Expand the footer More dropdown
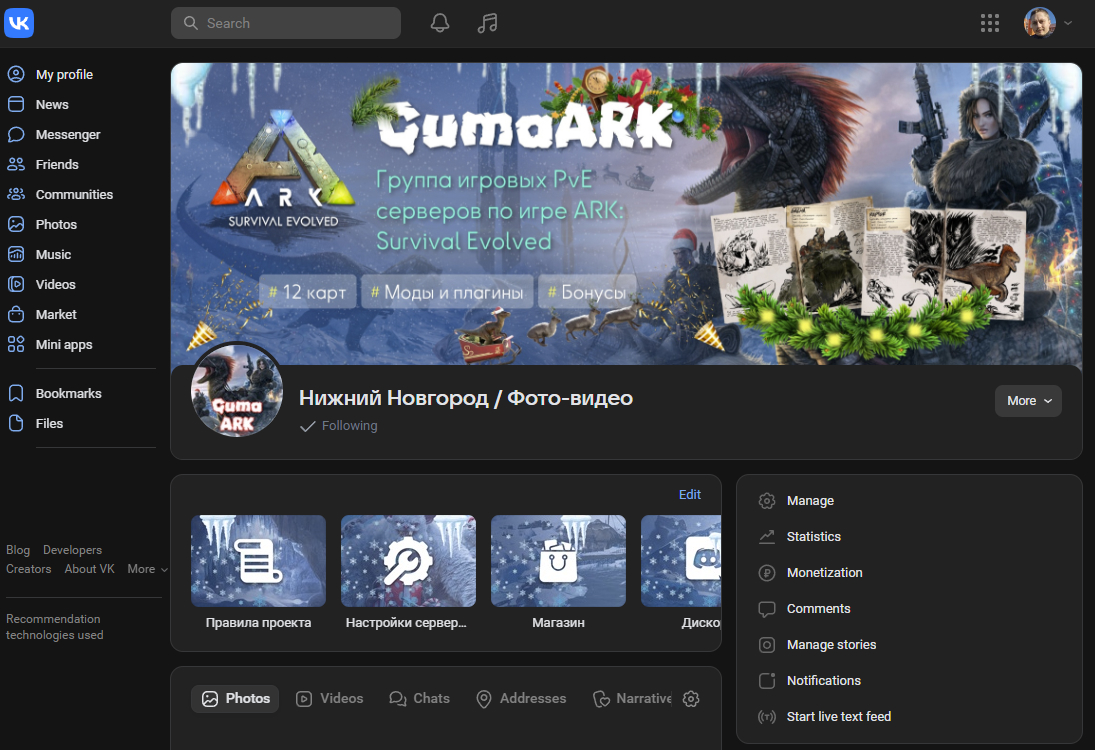The image size is (1095, 750). click(147, 568)
